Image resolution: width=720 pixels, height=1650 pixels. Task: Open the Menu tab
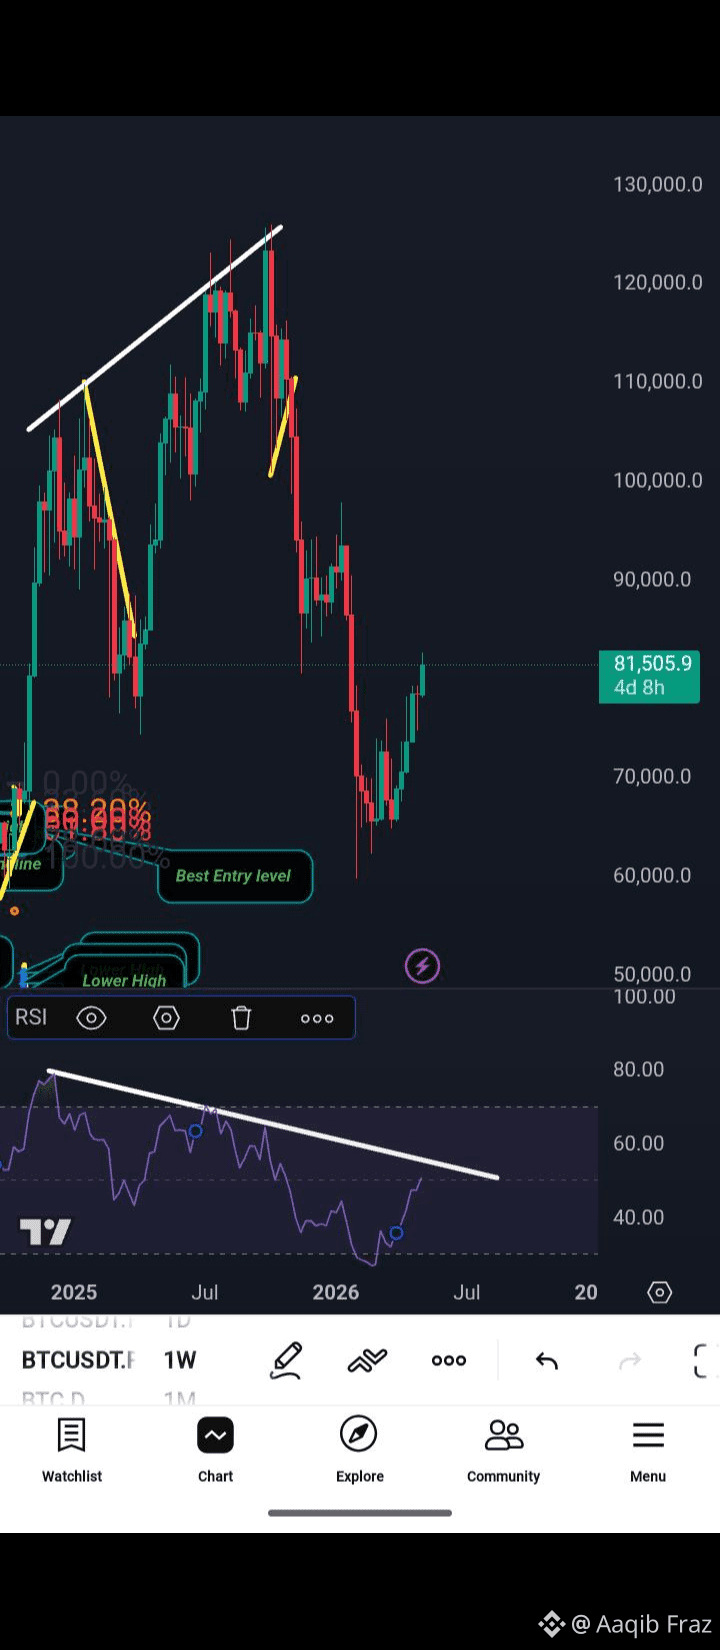coord(648,1450)
